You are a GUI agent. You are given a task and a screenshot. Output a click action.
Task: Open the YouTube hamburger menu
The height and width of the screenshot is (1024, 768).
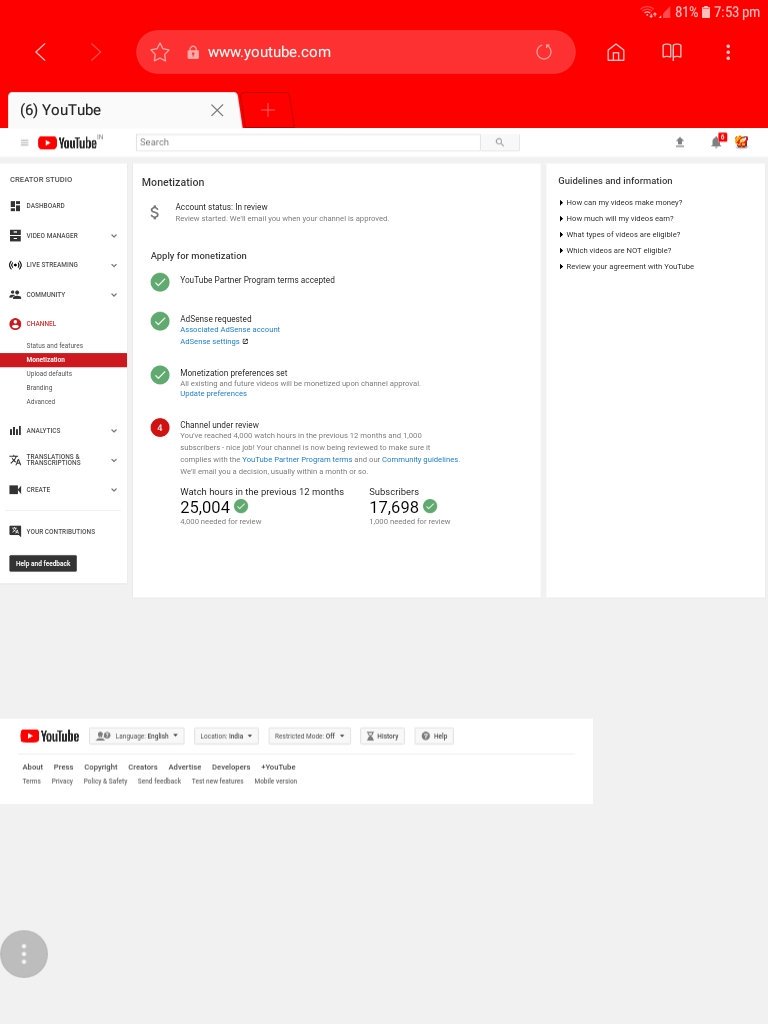[x=24, y=142]
